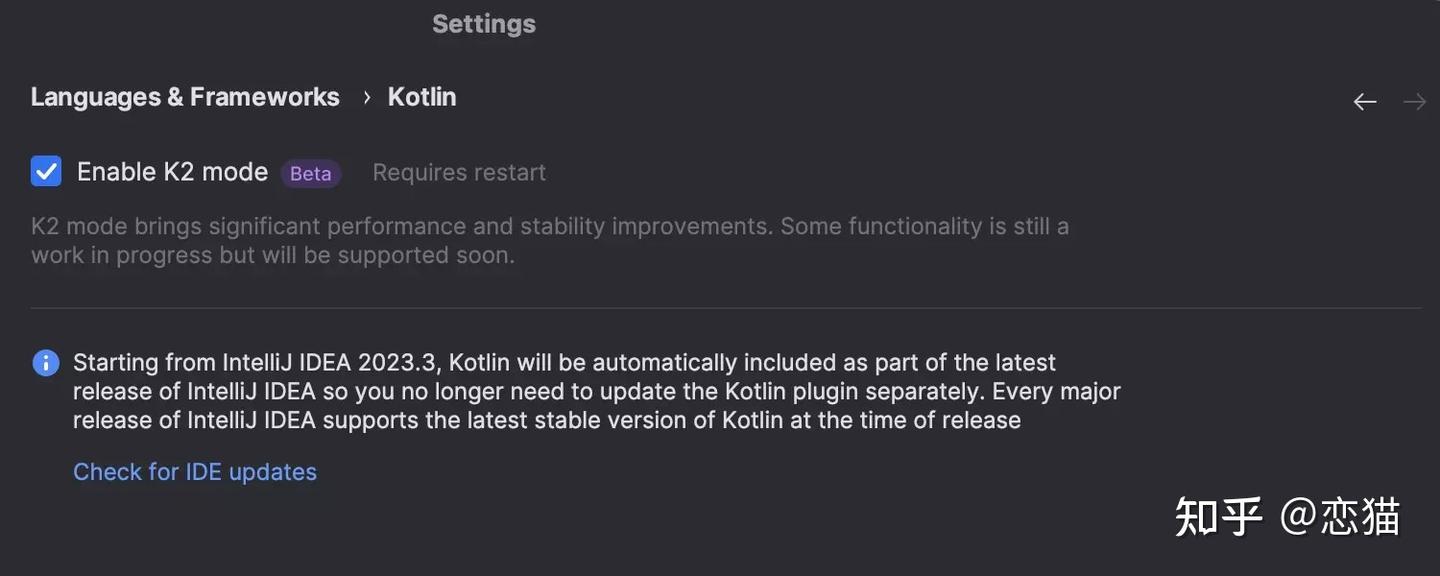Select the back arrow to return to previous settings

coord(1364,100)
